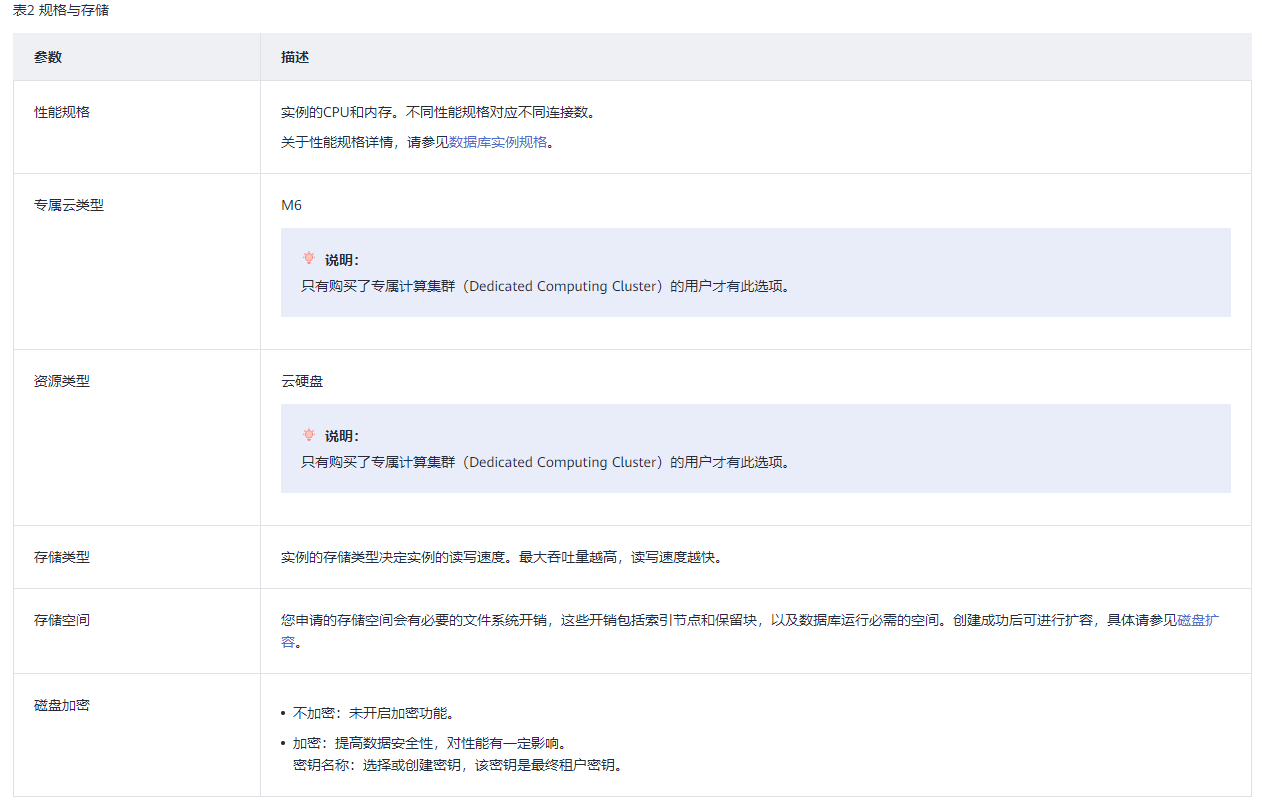Image resolution: width=1262 pixels, height=802 pixels.
Task: Click the note text under M6
Action: [545, 286]
